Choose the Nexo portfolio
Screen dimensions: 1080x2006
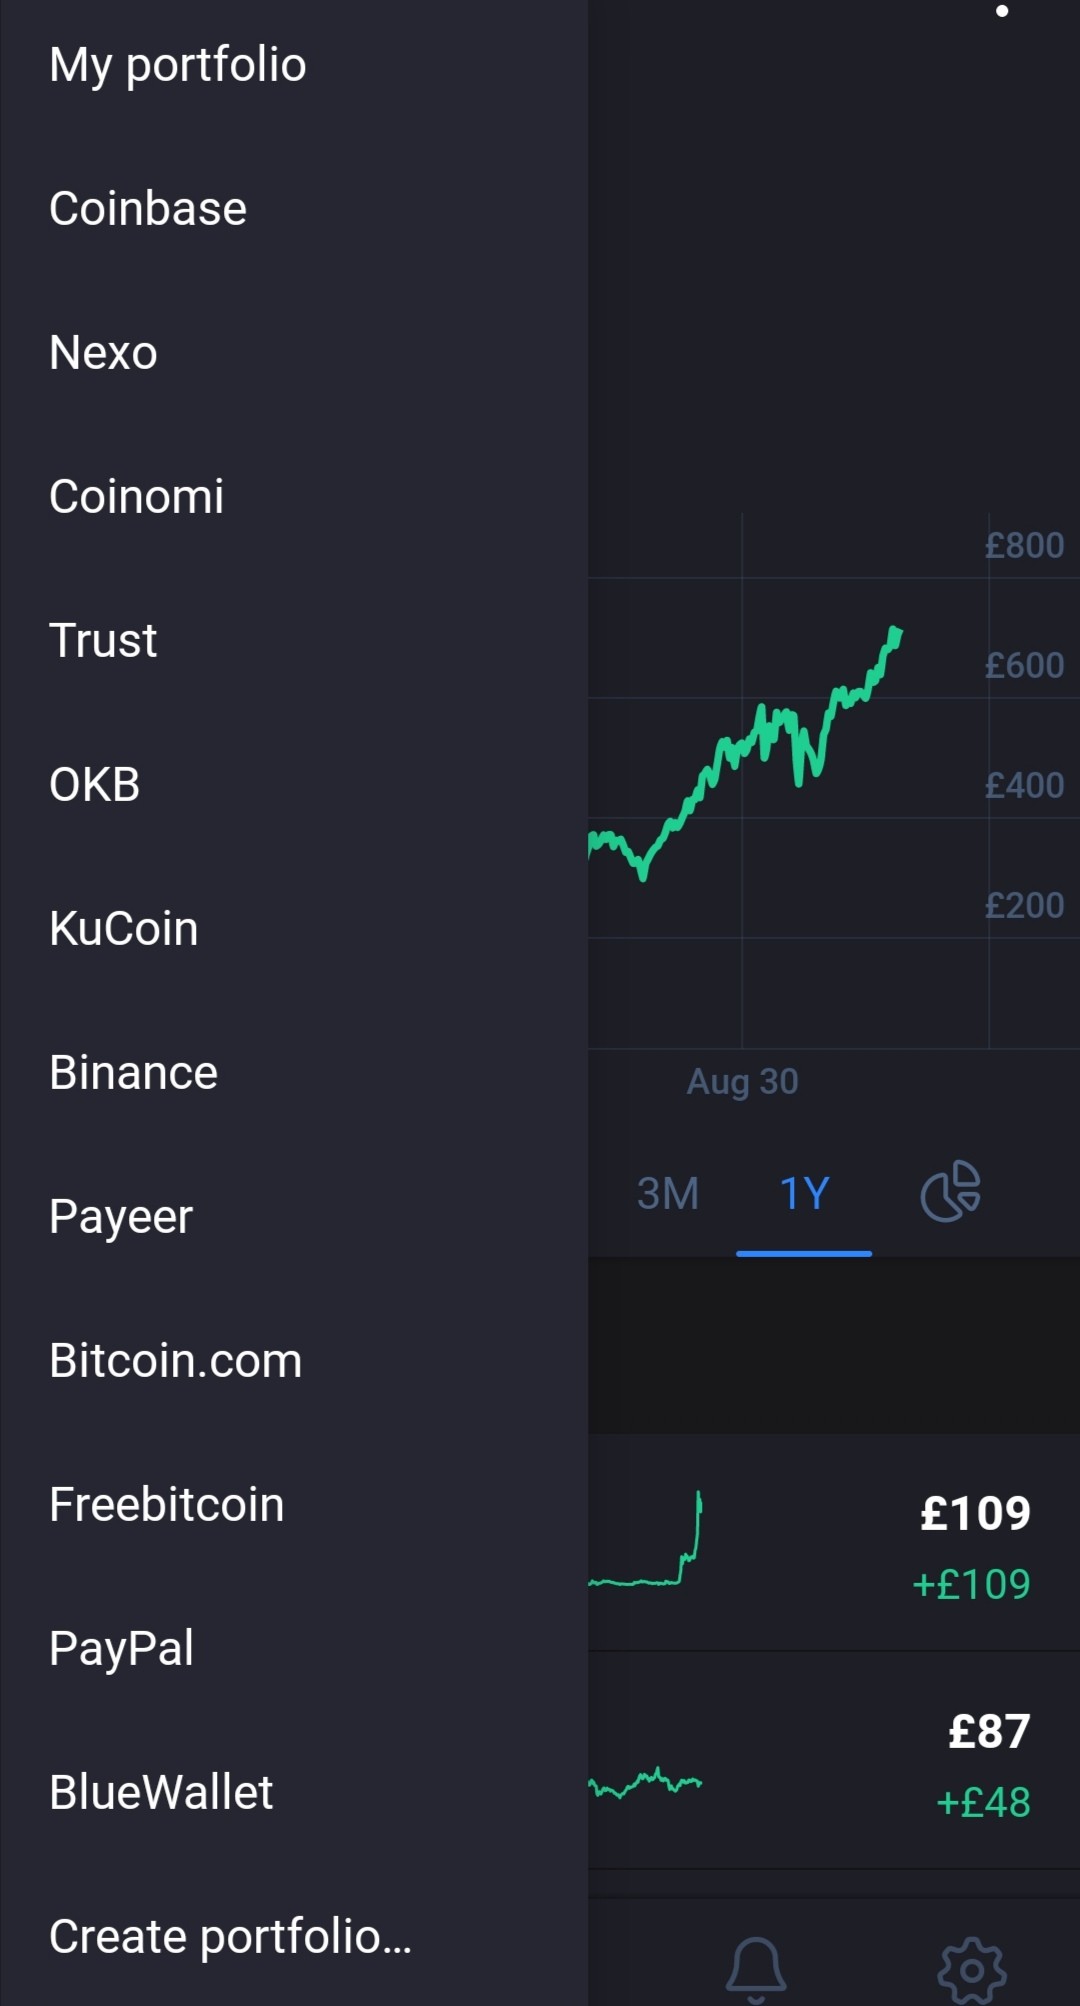pyautogui.click(x=294, y=353)
